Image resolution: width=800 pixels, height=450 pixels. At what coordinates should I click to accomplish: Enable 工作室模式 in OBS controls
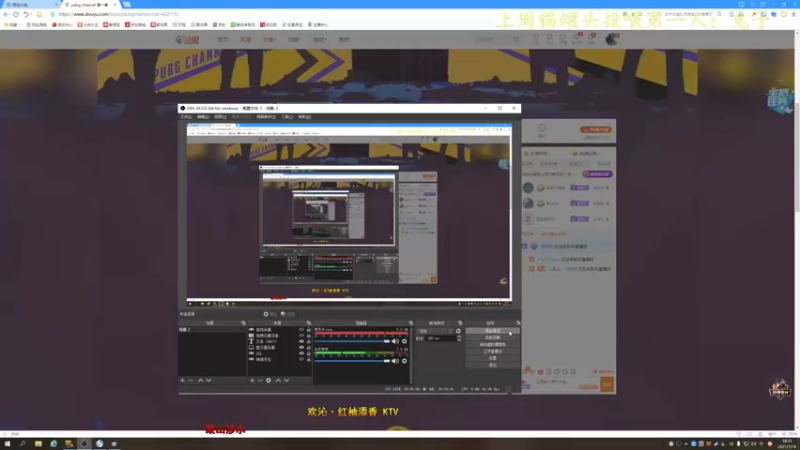point(492,352)
